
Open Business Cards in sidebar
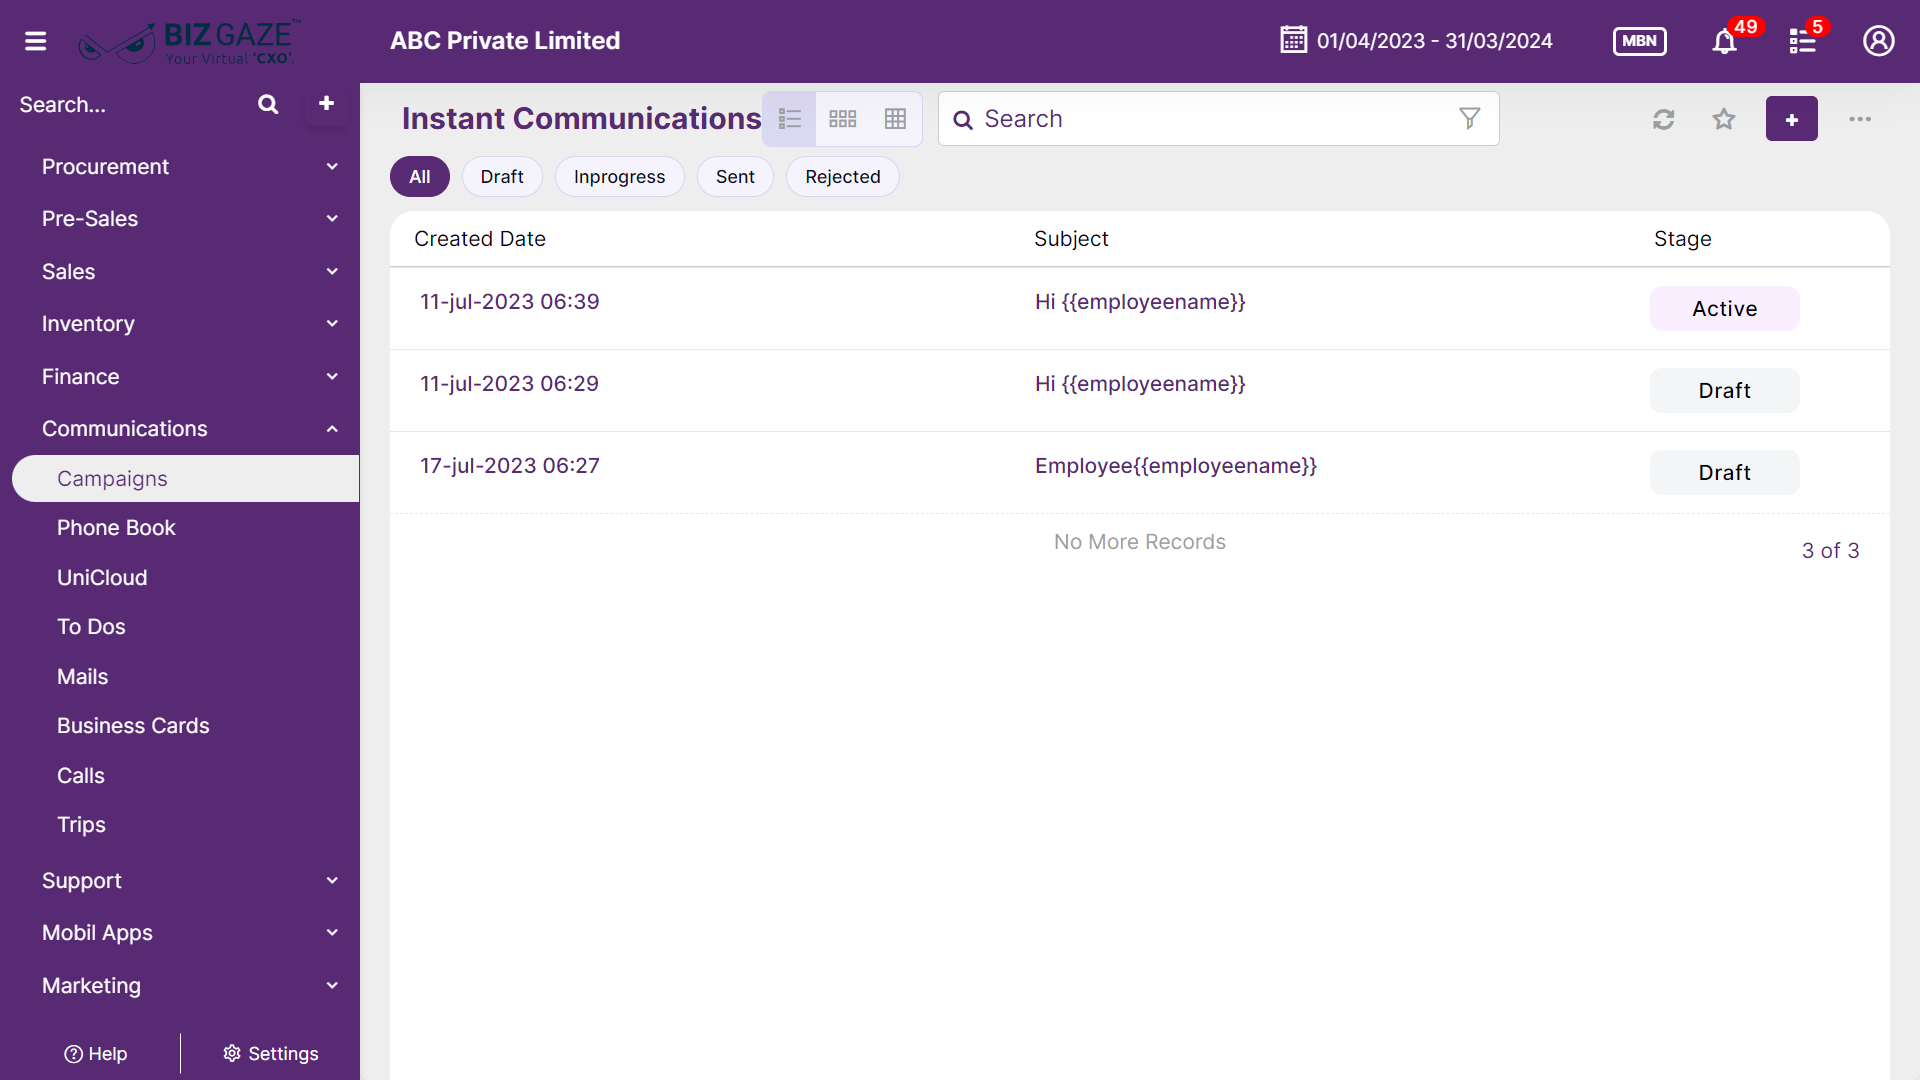[133, 725]
